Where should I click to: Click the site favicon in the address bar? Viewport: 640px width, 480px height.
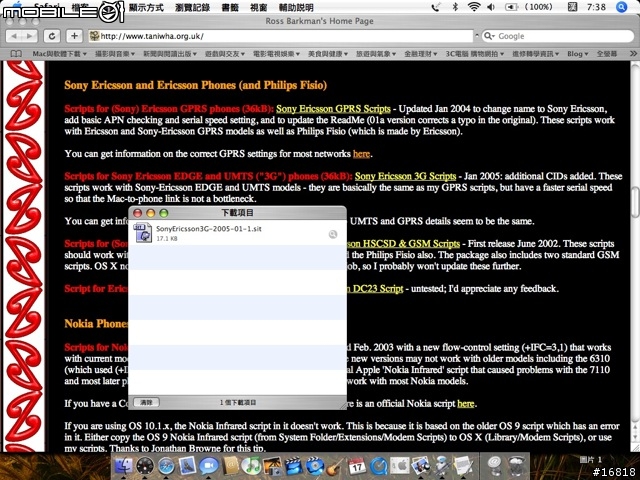(x=94, y=36)
